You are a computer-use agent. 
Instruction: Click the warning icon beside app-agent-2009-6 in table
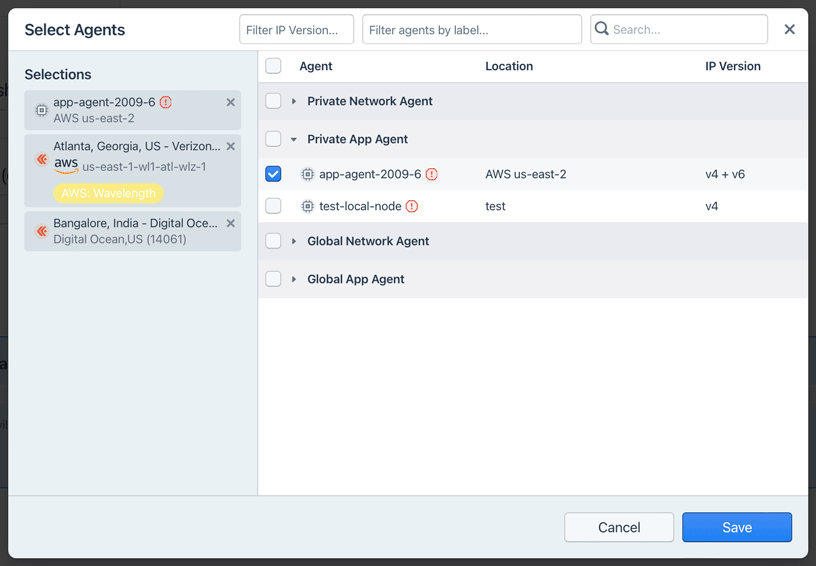tap(431, 174)
